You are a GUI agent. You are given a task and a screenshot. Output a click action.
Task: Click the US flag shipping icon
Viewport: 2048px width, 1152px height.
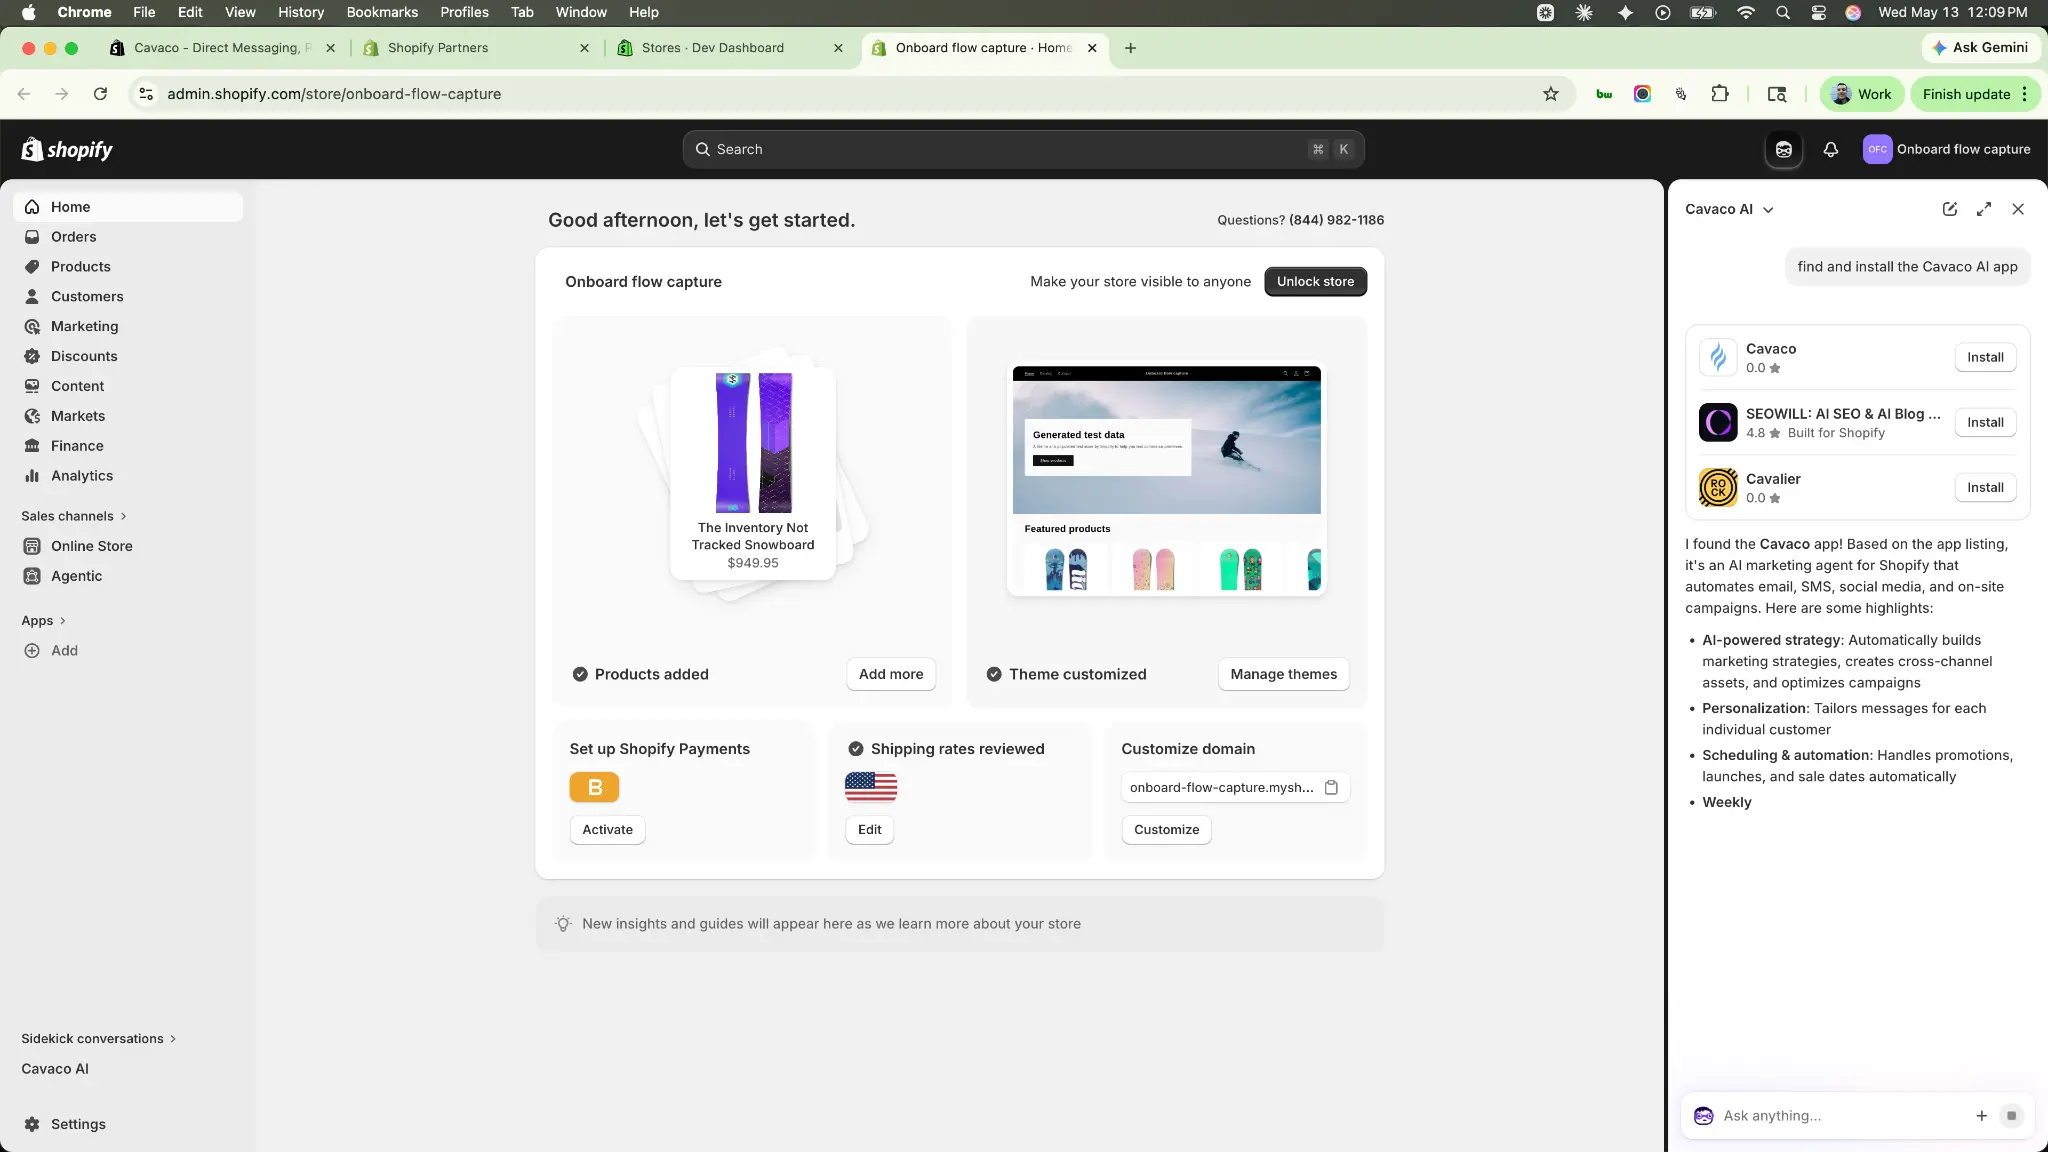(870, 787)
